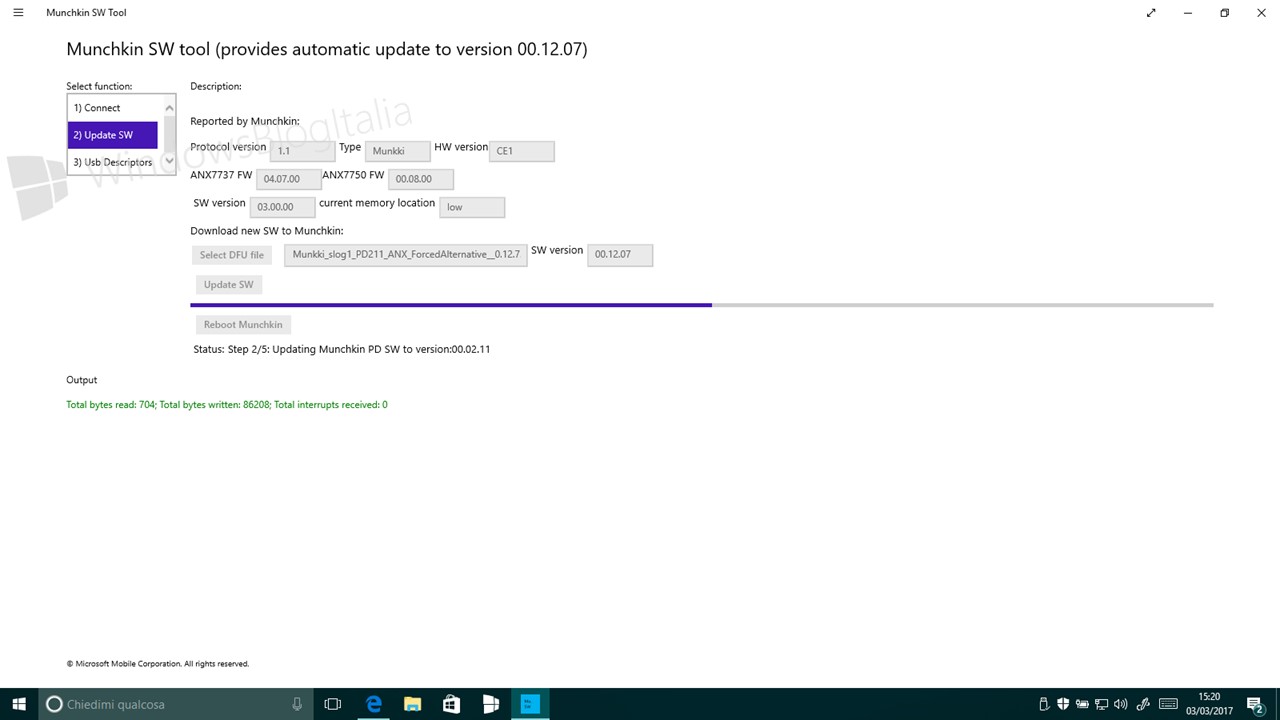Open Windows Ink Workspace pen icon
This screenshot has height=720, width=1280.
tap(1143, 704)
